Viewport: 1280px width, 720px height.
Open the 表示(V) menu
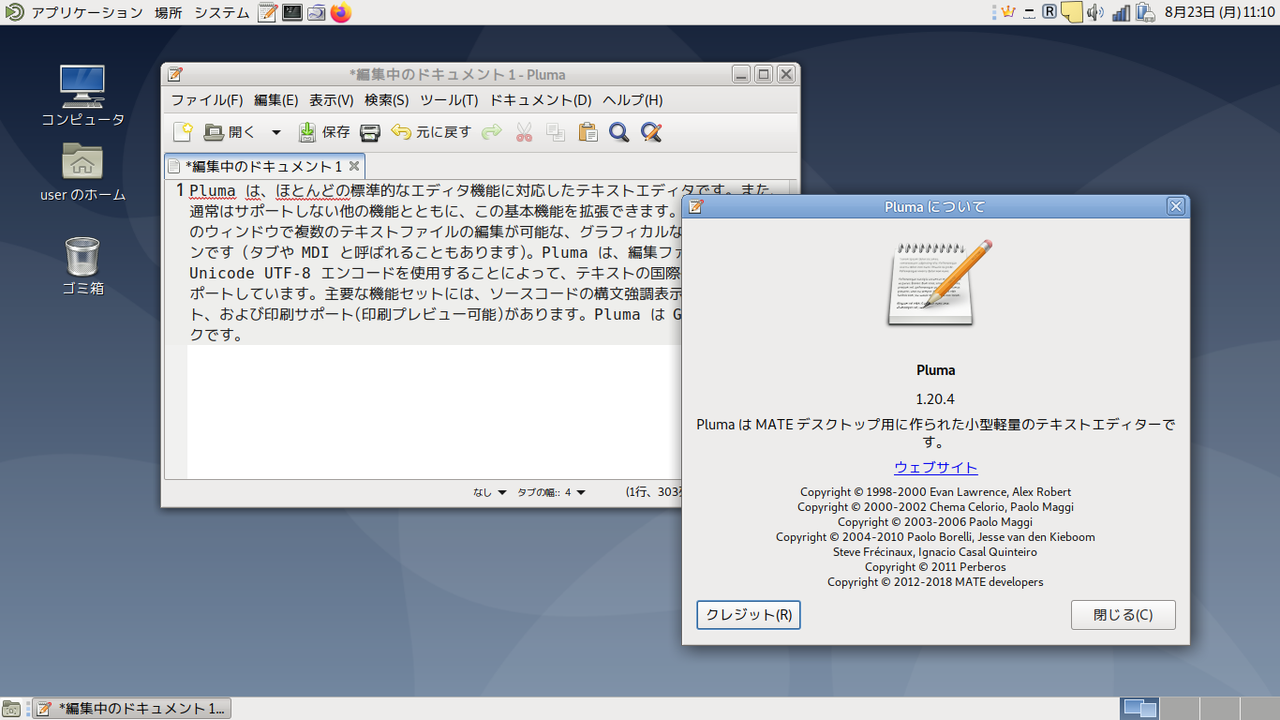tap(331, 100)
